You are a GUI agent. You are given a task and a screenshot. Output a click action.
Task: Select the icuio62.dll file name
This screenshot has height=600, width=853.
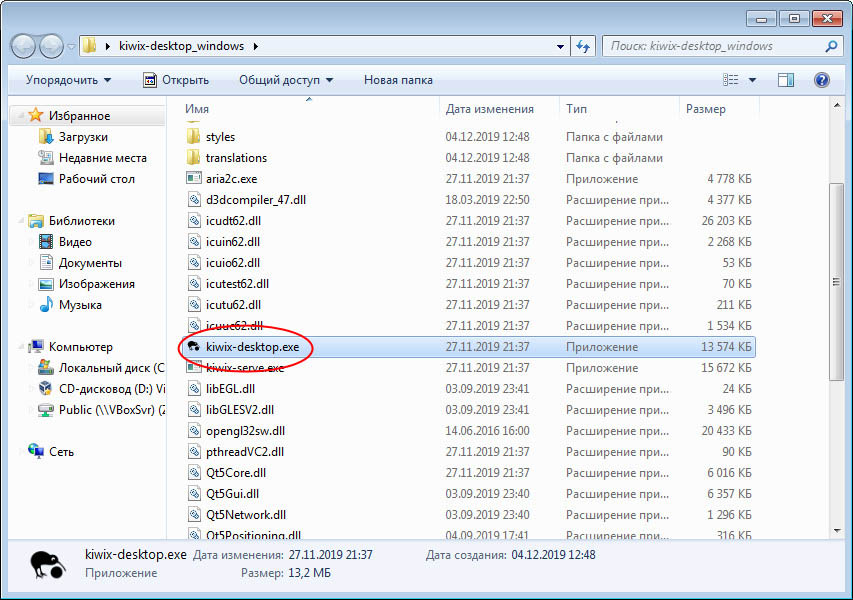(233, 263)
